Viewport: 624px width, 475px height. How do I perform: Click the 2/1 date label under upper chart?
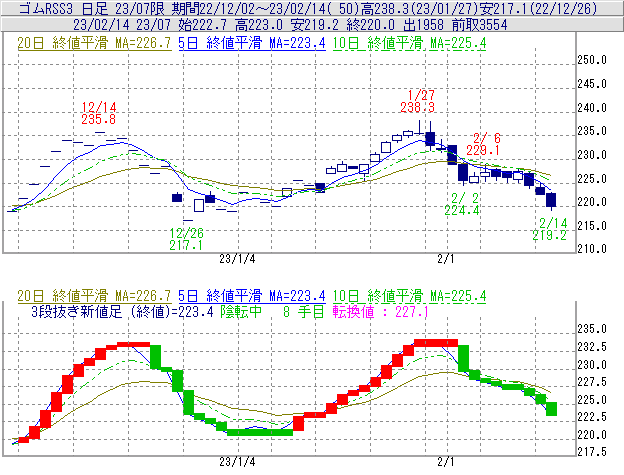(x=446, y=259)
